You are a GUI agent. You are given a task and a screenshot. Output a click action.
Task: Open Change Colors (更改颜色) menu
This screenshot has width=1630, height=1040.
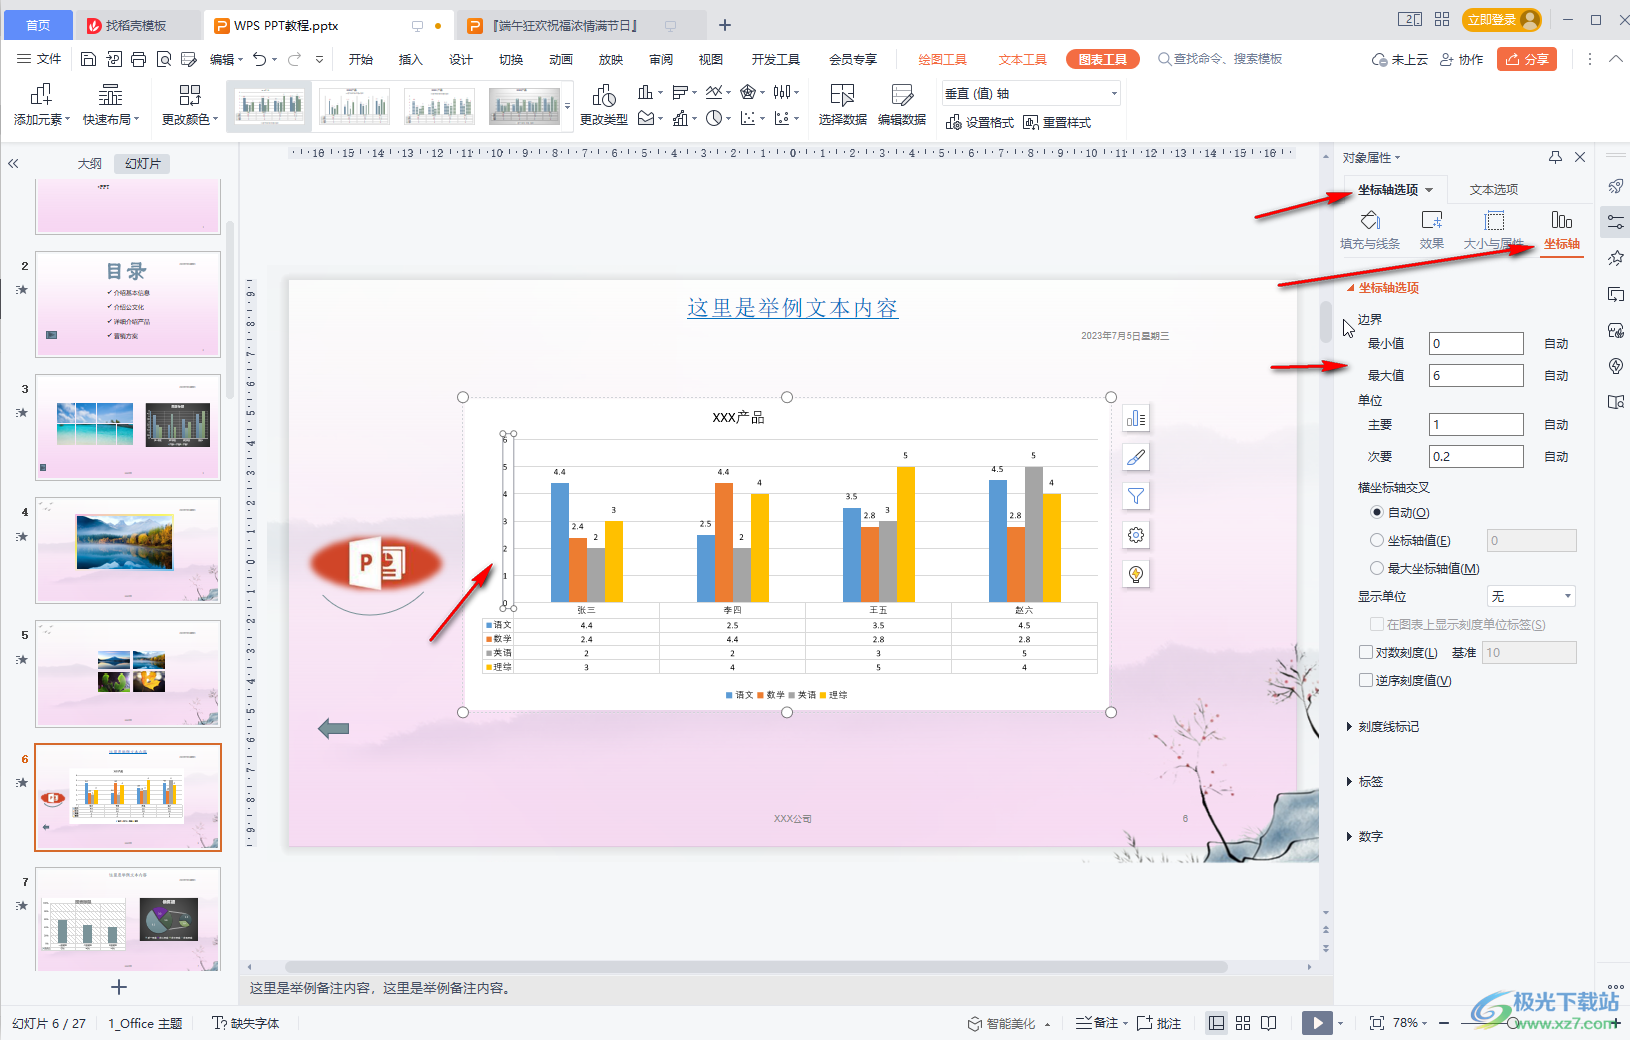190,105
